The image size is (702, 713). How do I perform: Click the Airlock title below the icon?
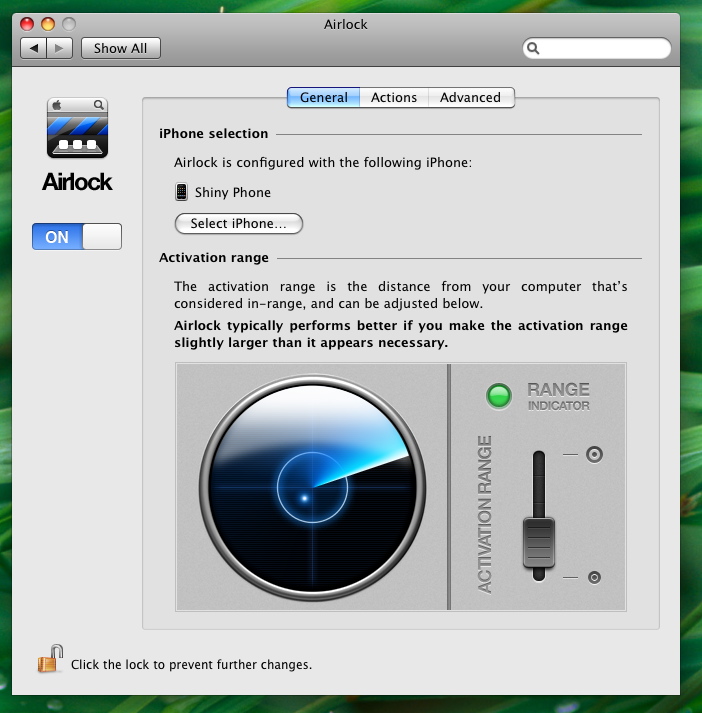tap(77, 182)
